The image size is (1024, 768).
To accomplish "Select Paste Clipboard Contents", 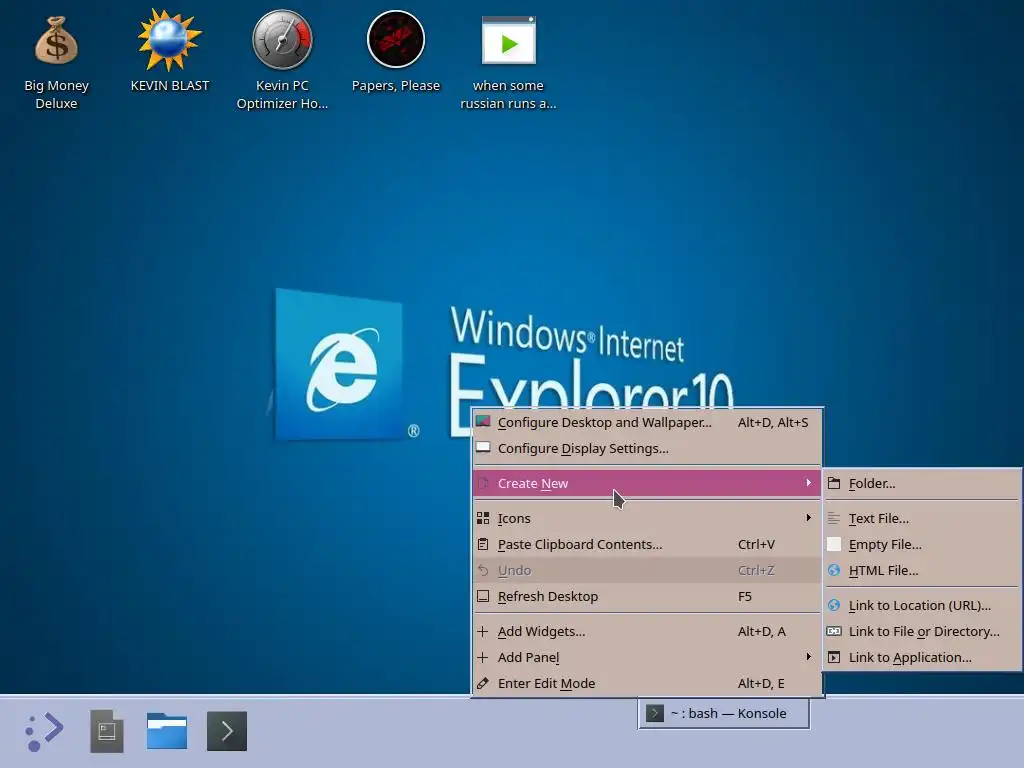I will point(647,544).
